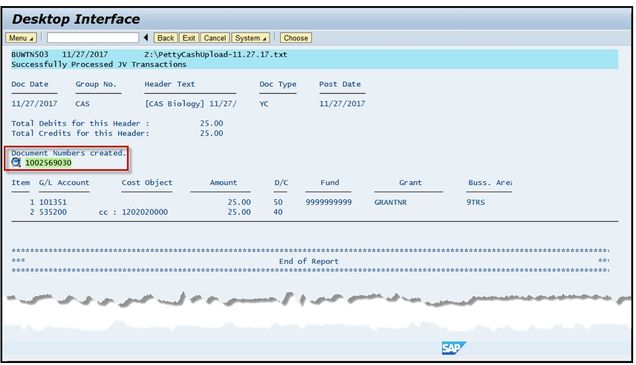Select the GRANTNR grant value

[390, 202]
